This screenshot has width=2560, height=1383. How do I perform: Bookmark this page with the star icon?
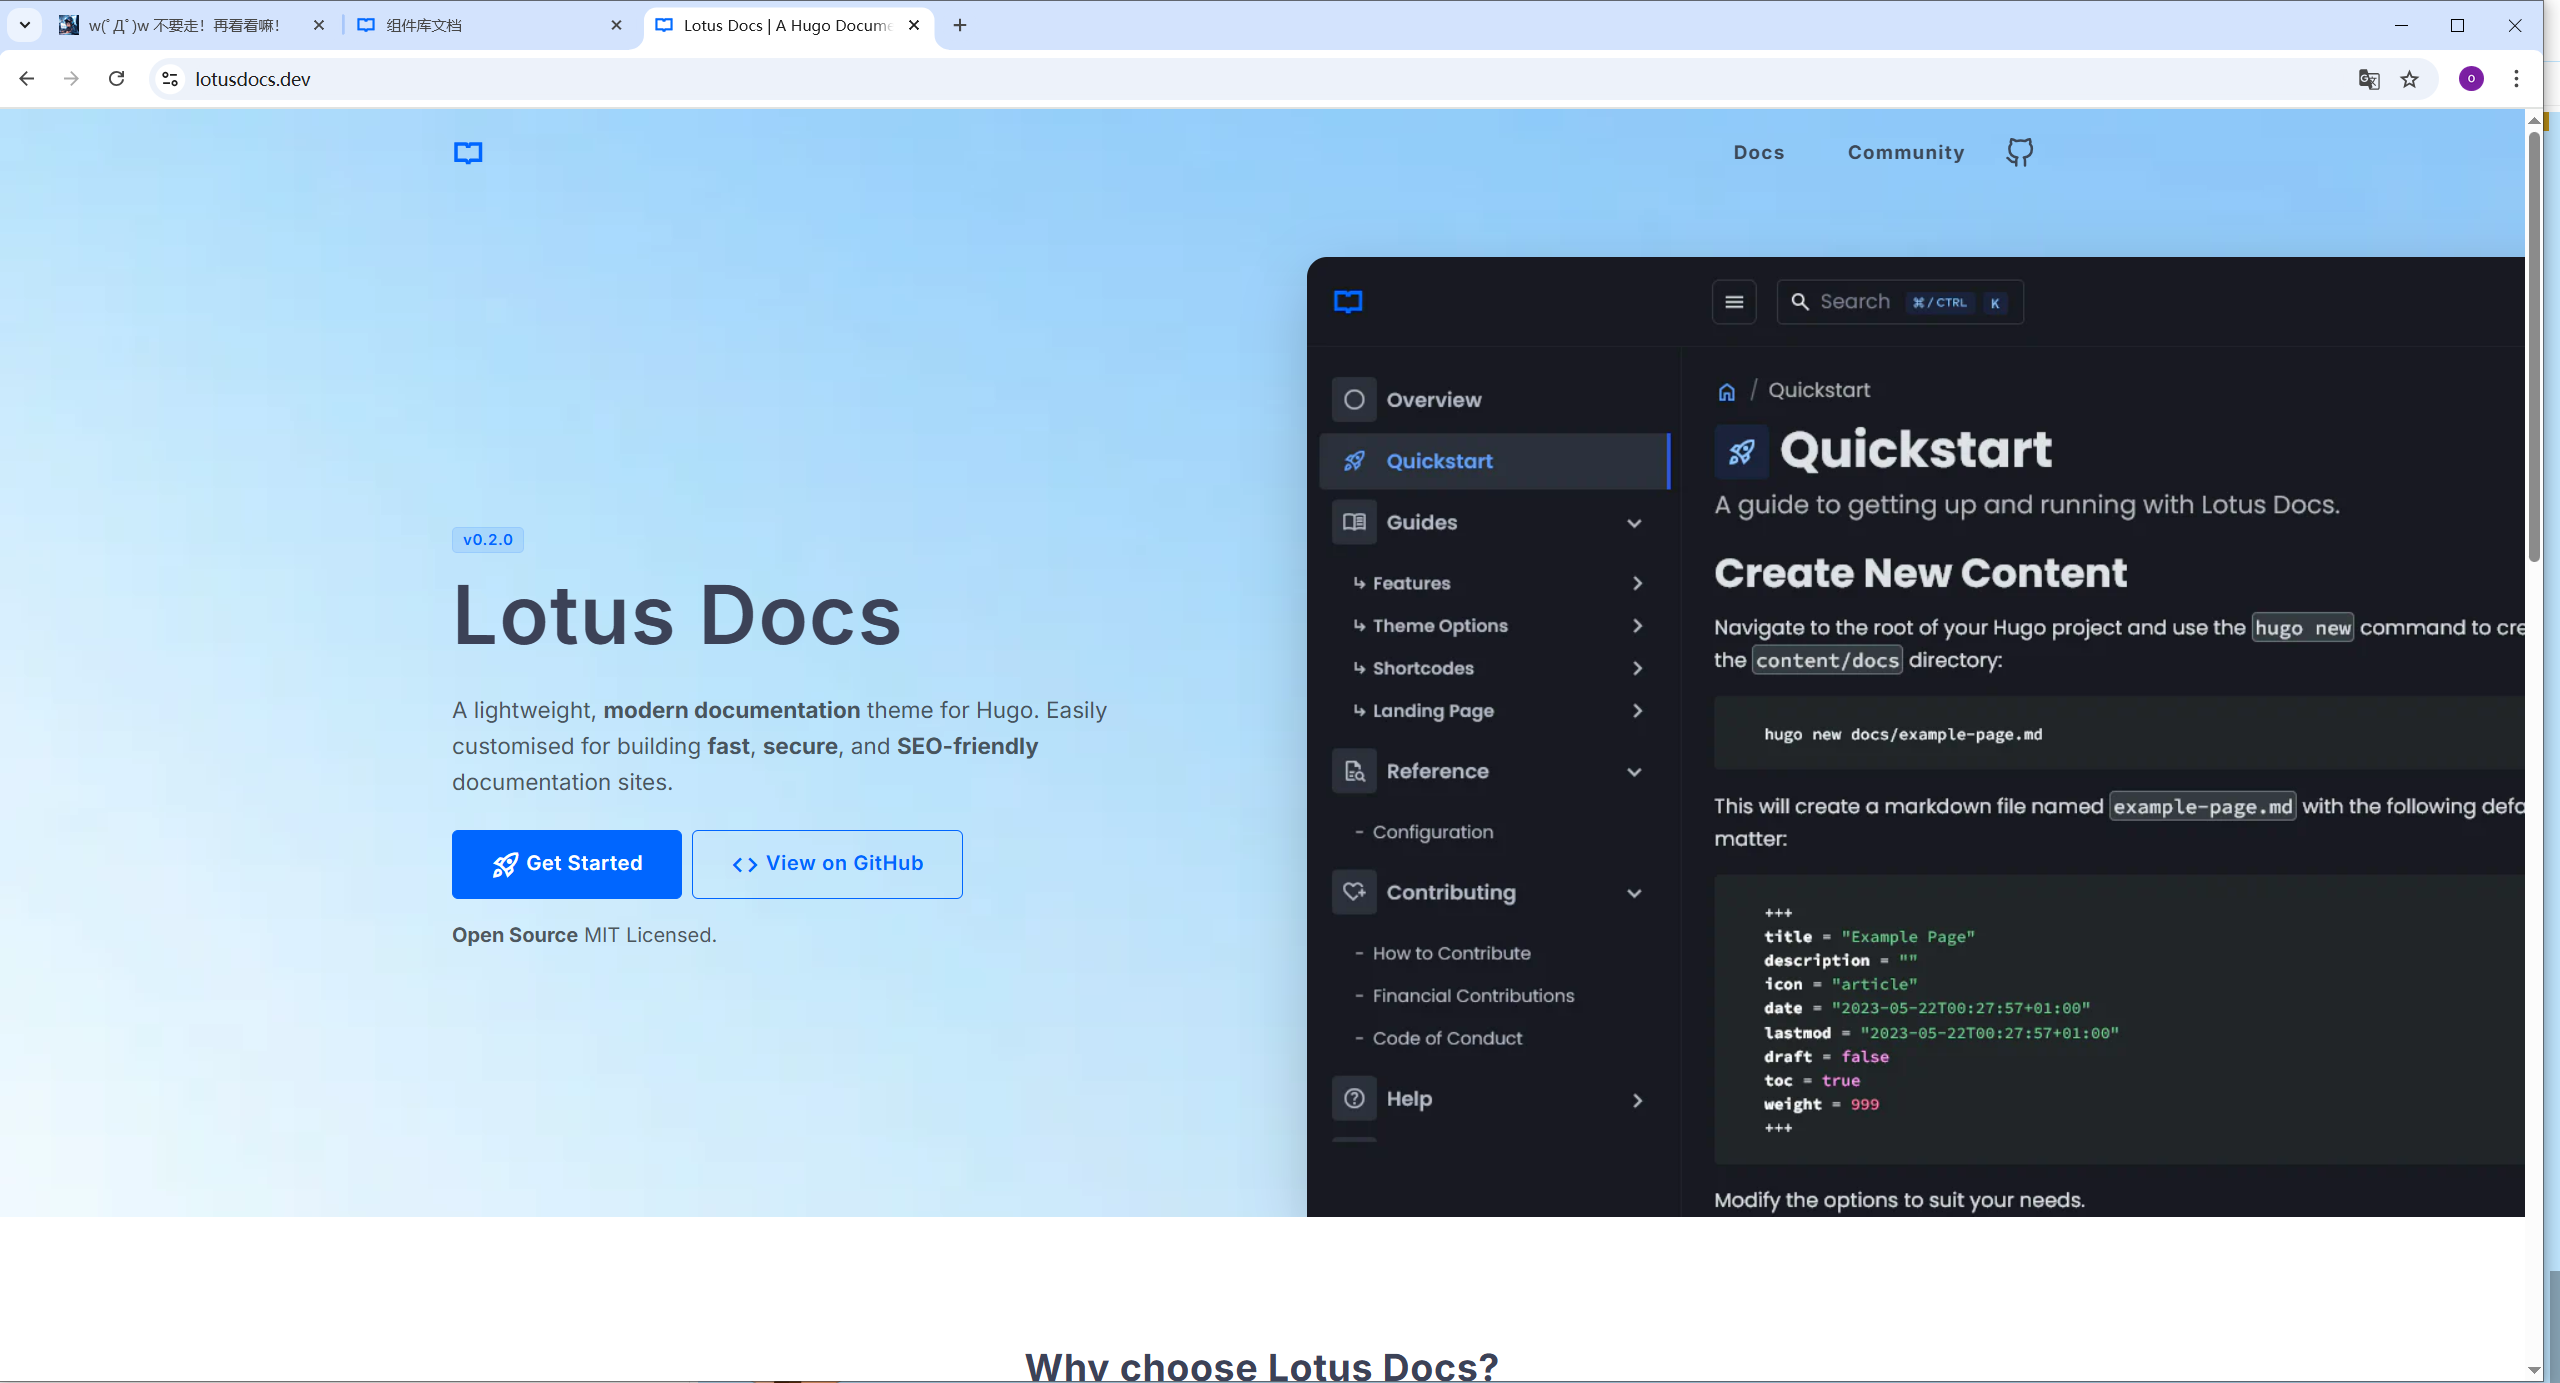tap(2409, 79)
